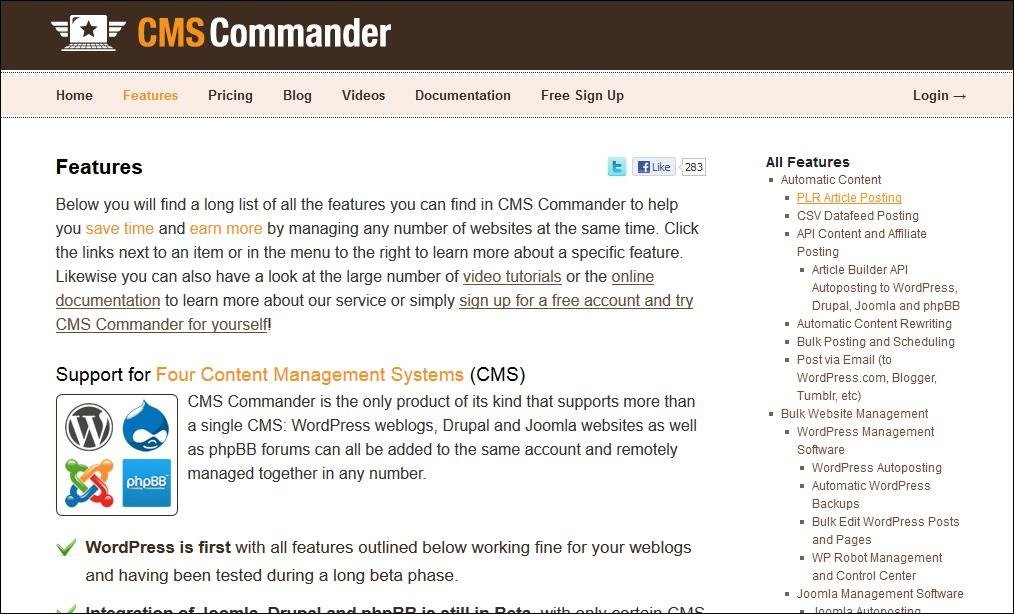Click the Drupal logo icon

146,425
